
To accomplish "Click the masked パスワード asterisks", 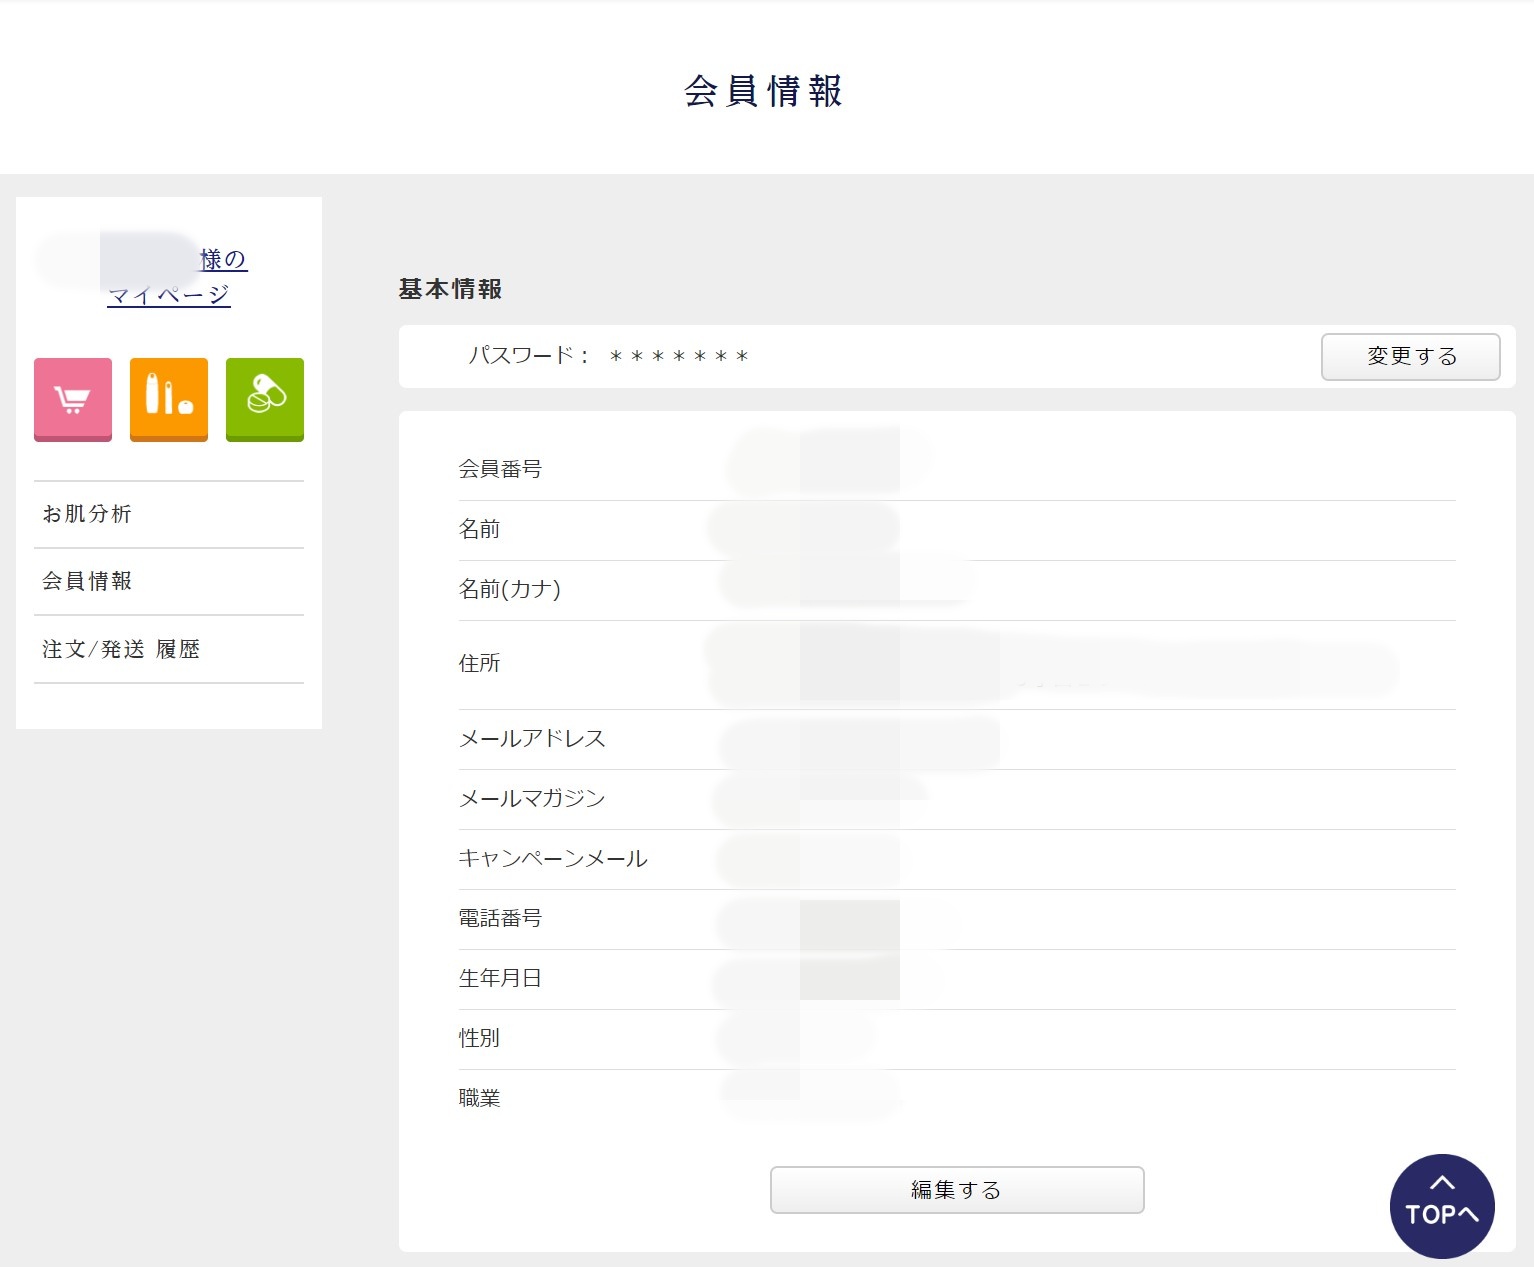I will (678, 357).
